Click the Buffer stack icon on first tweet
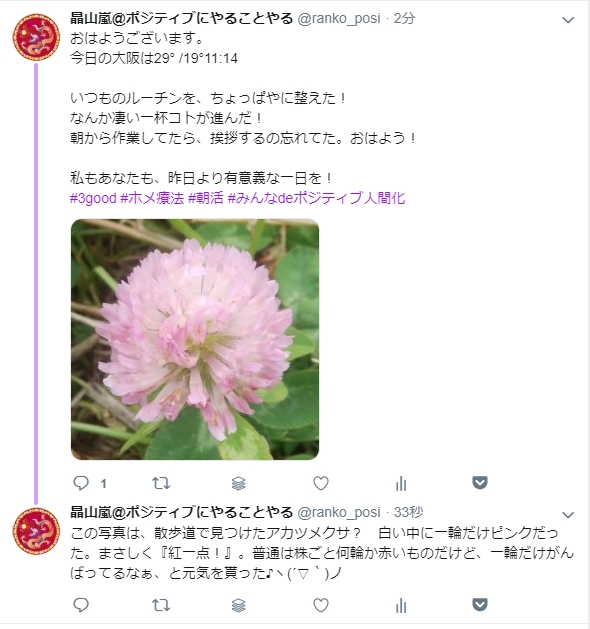Image resolution: width=590 pixels, height=629 pixels. (239, 483)
